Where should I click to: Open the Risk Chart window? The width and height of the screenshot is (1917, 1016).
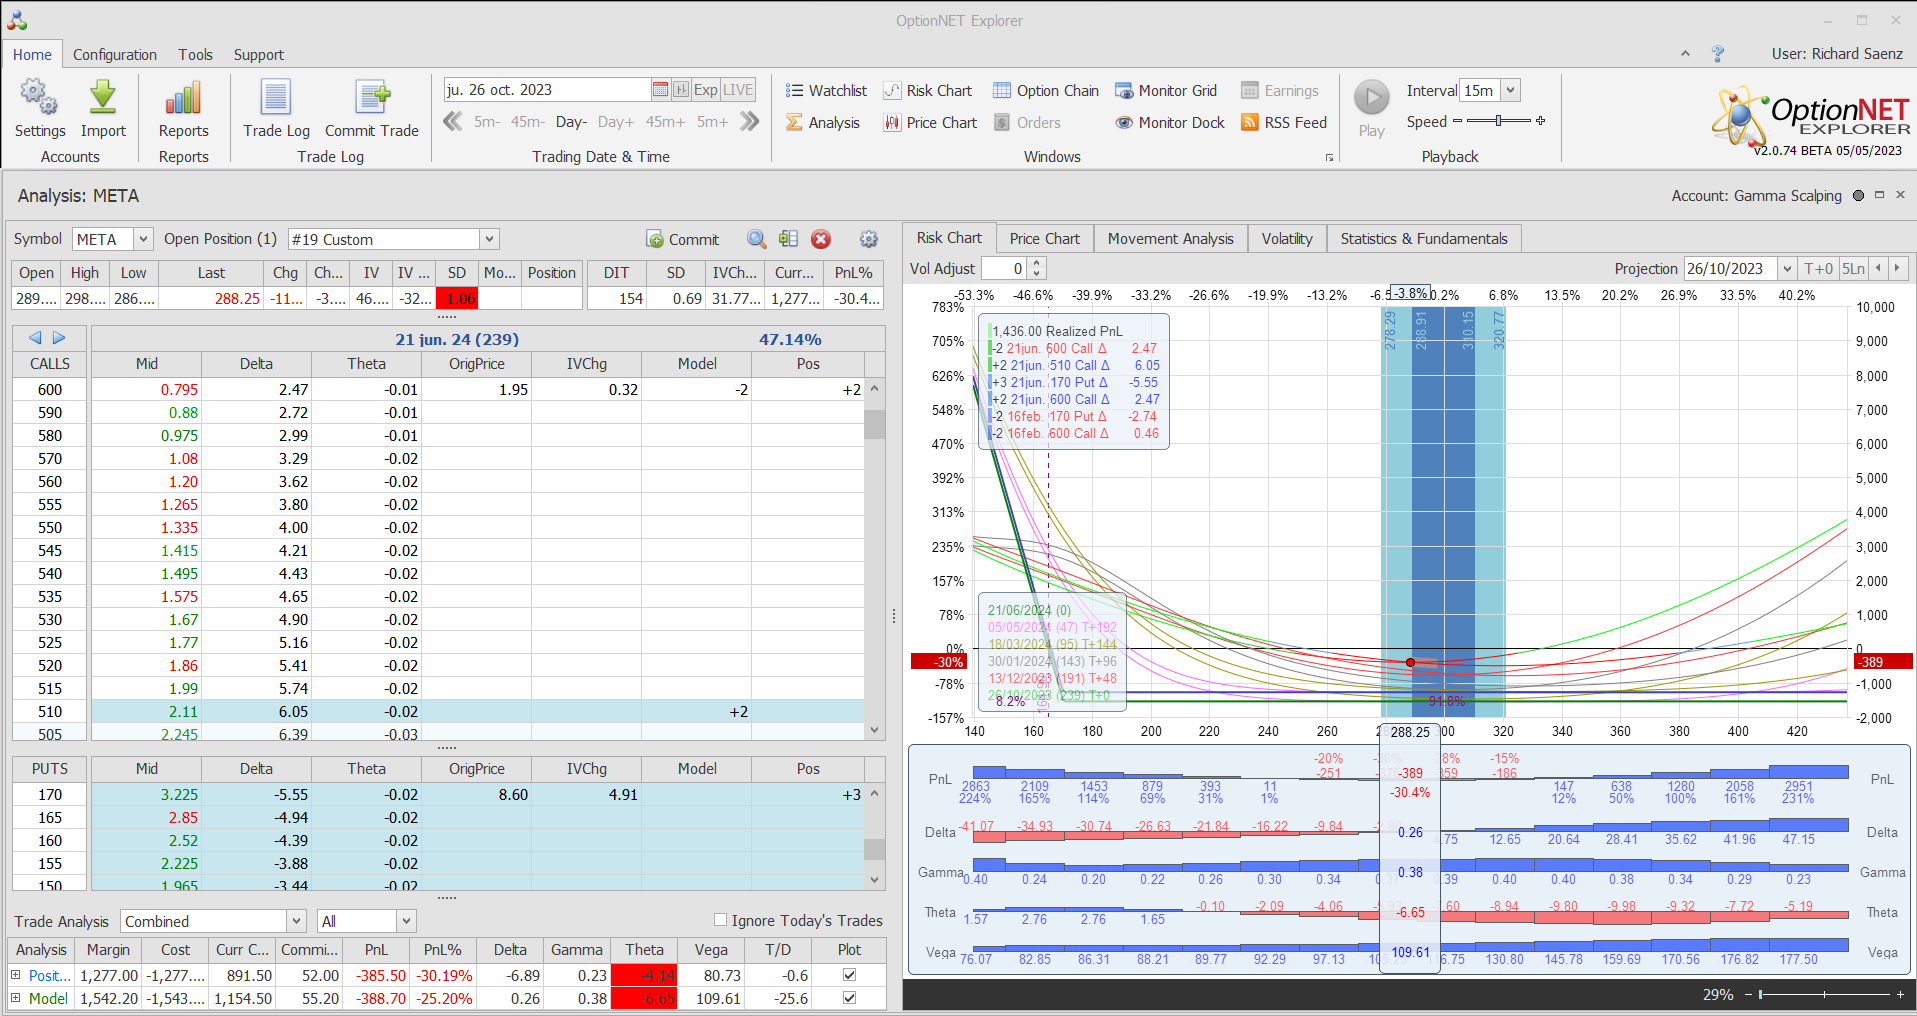point(927,90)
